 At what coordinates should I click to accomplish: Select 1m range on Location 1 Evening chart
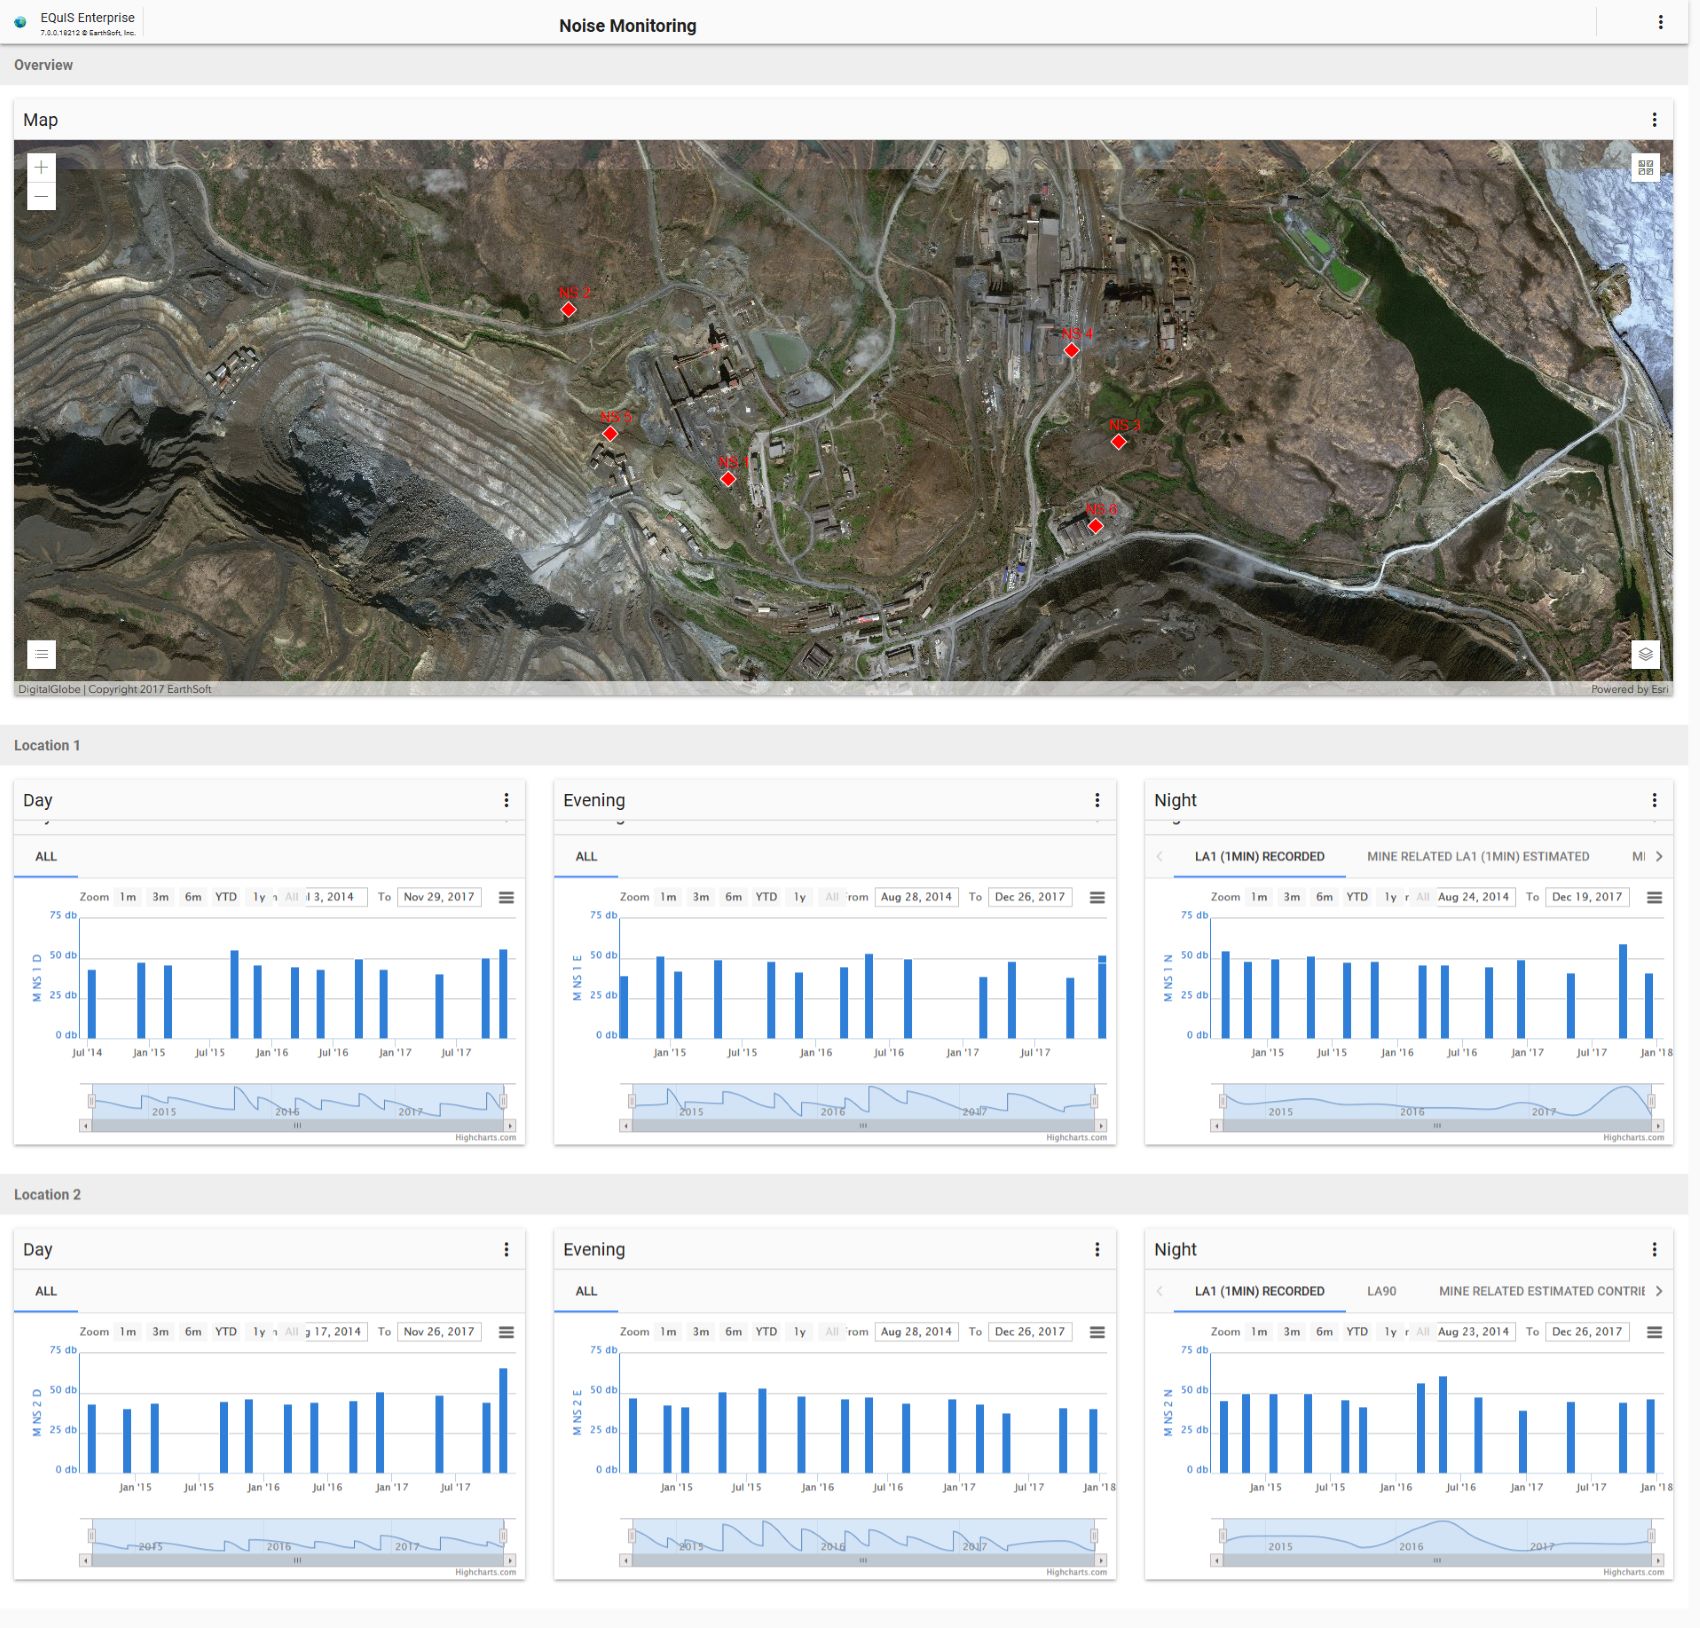coord(668,897)
